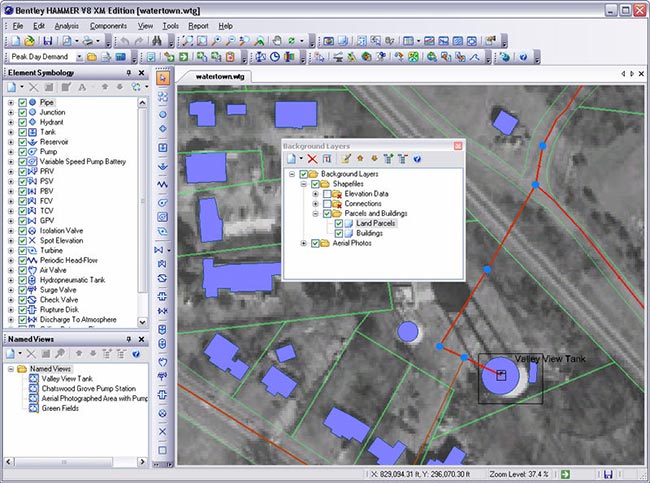The width and height of the screenshot is (650, 483).
Task: Toggle the Hydrant element checkbox
Action: (x=22, y=122)
